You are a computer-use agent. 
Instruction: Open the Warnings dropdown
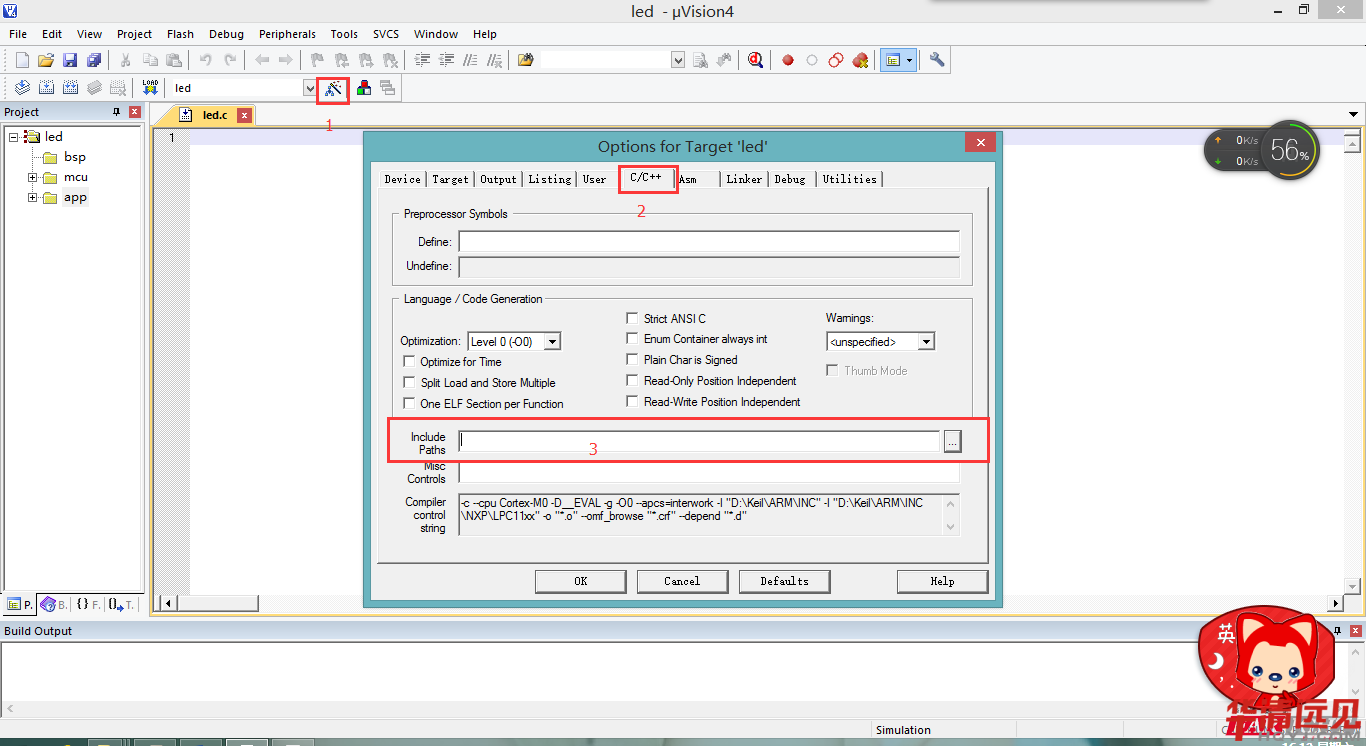926,342
